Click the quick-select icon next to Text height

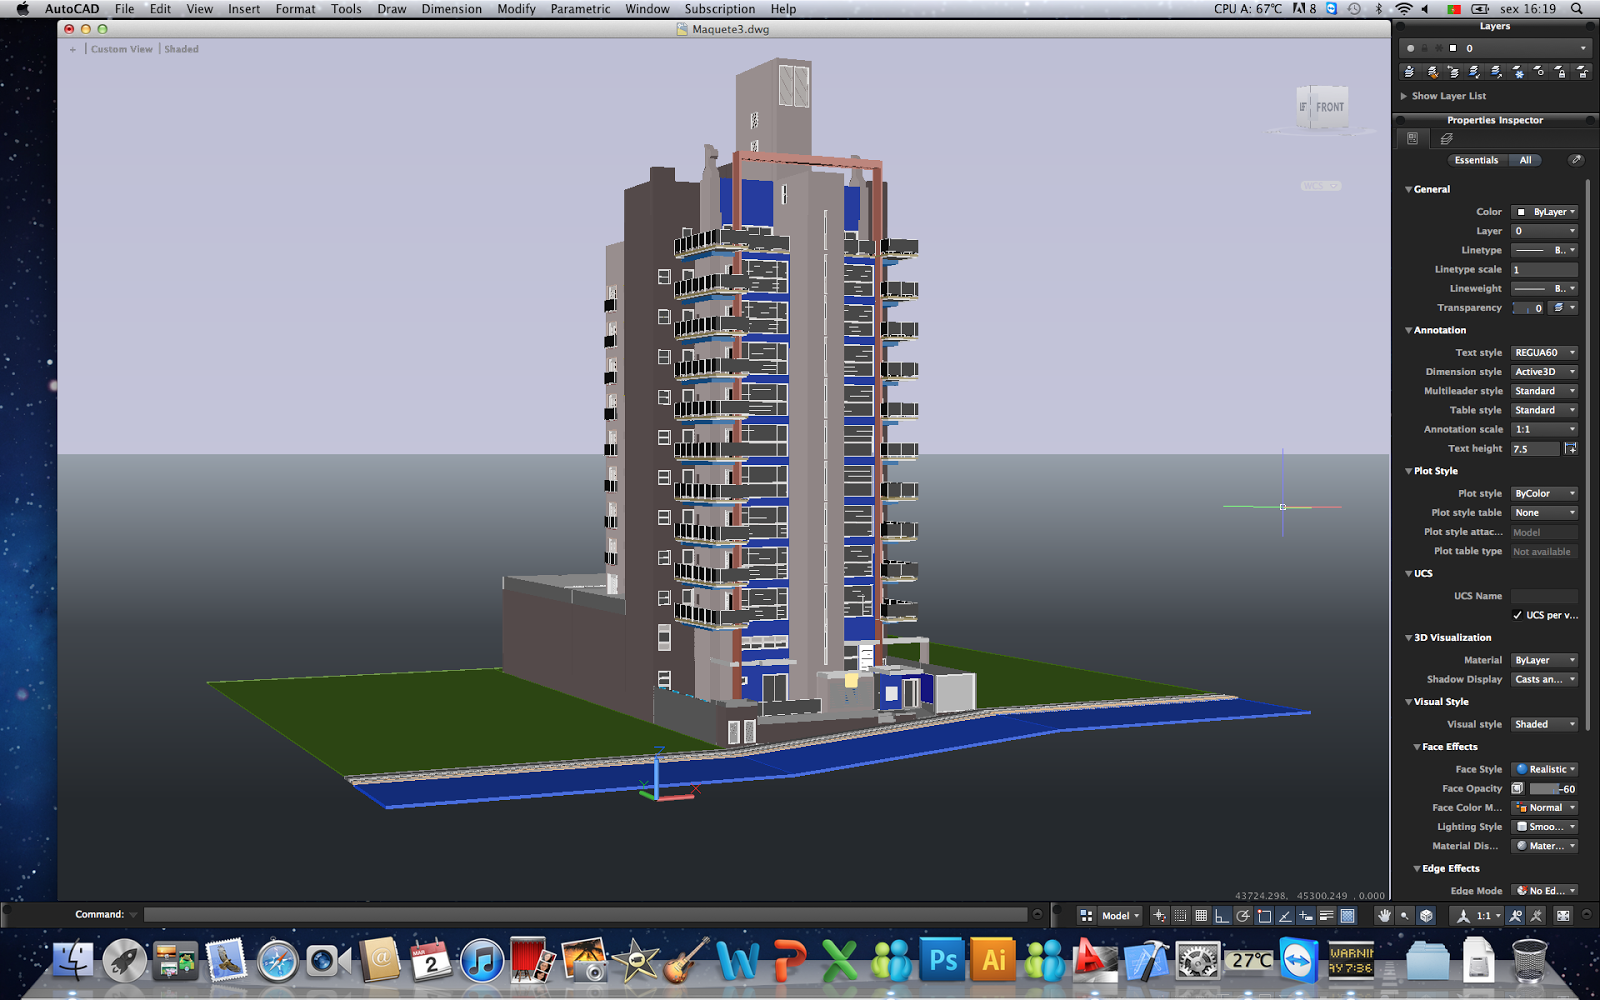(x=1571, y=449)
